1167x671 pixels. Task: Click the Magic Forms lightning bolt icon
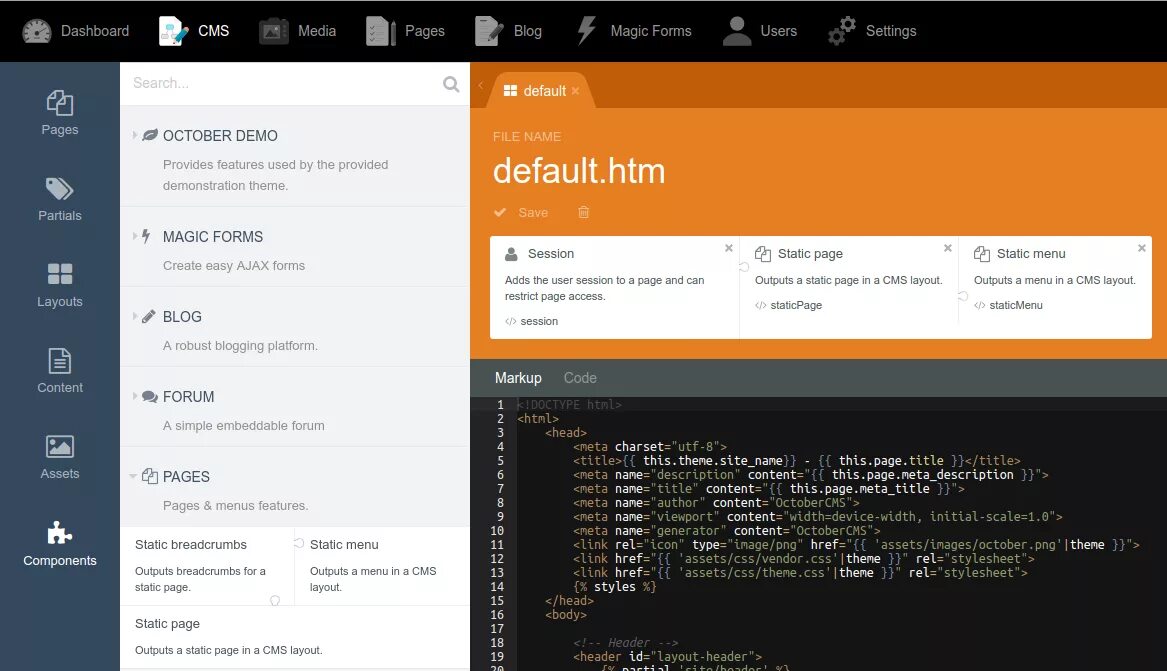point(586,31)
